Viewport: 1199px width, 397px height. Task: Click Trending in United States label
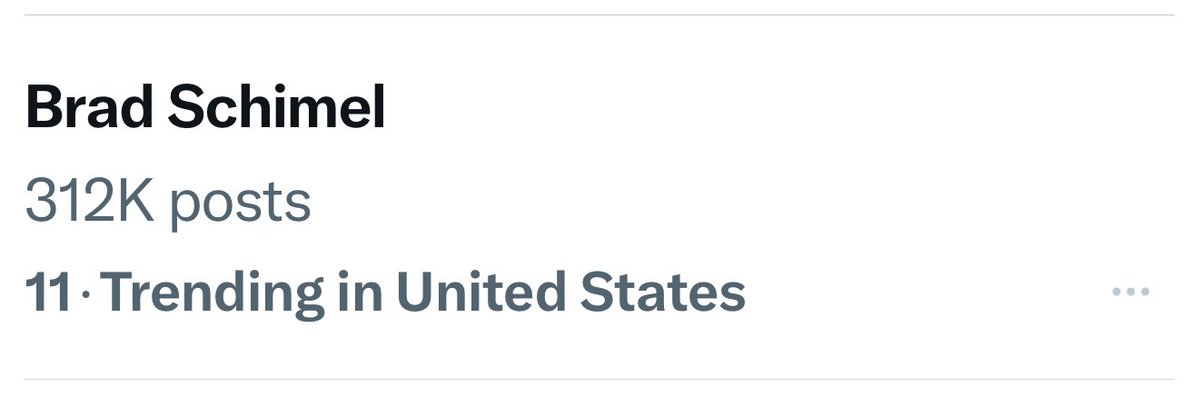point(423,294)
